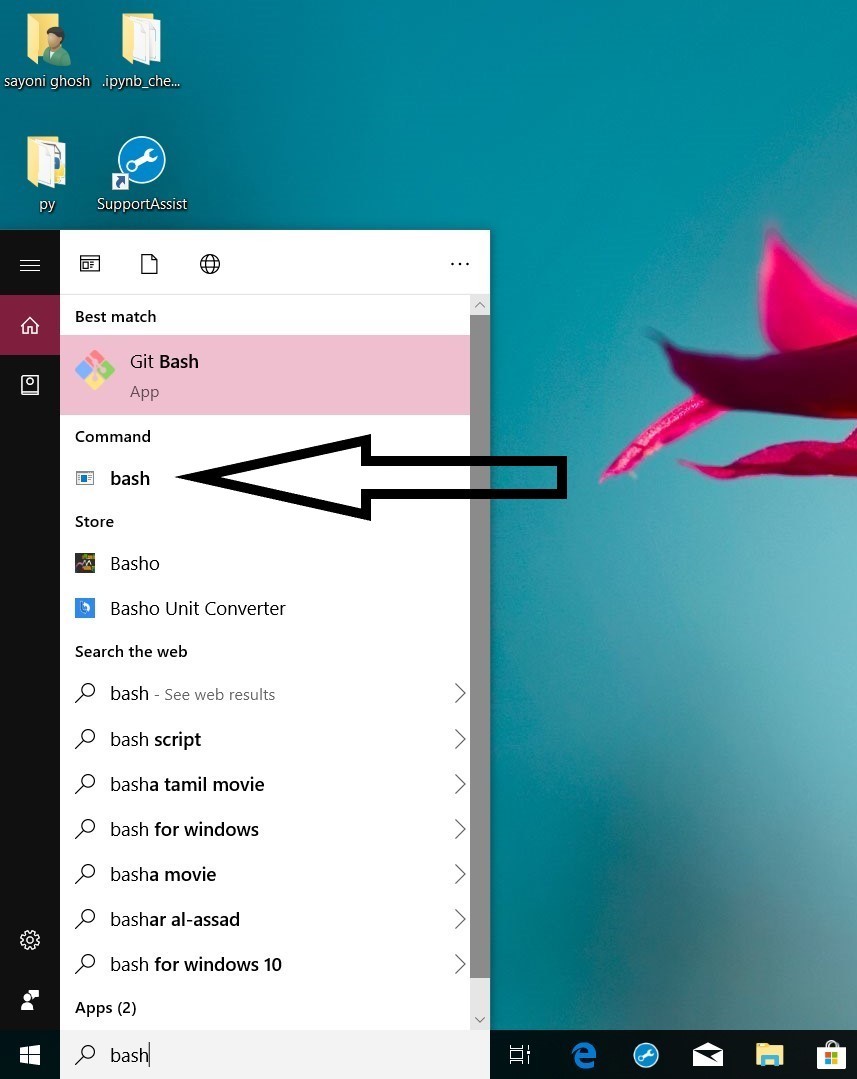Click the Basho Unit Converter icon

[85, 608]
